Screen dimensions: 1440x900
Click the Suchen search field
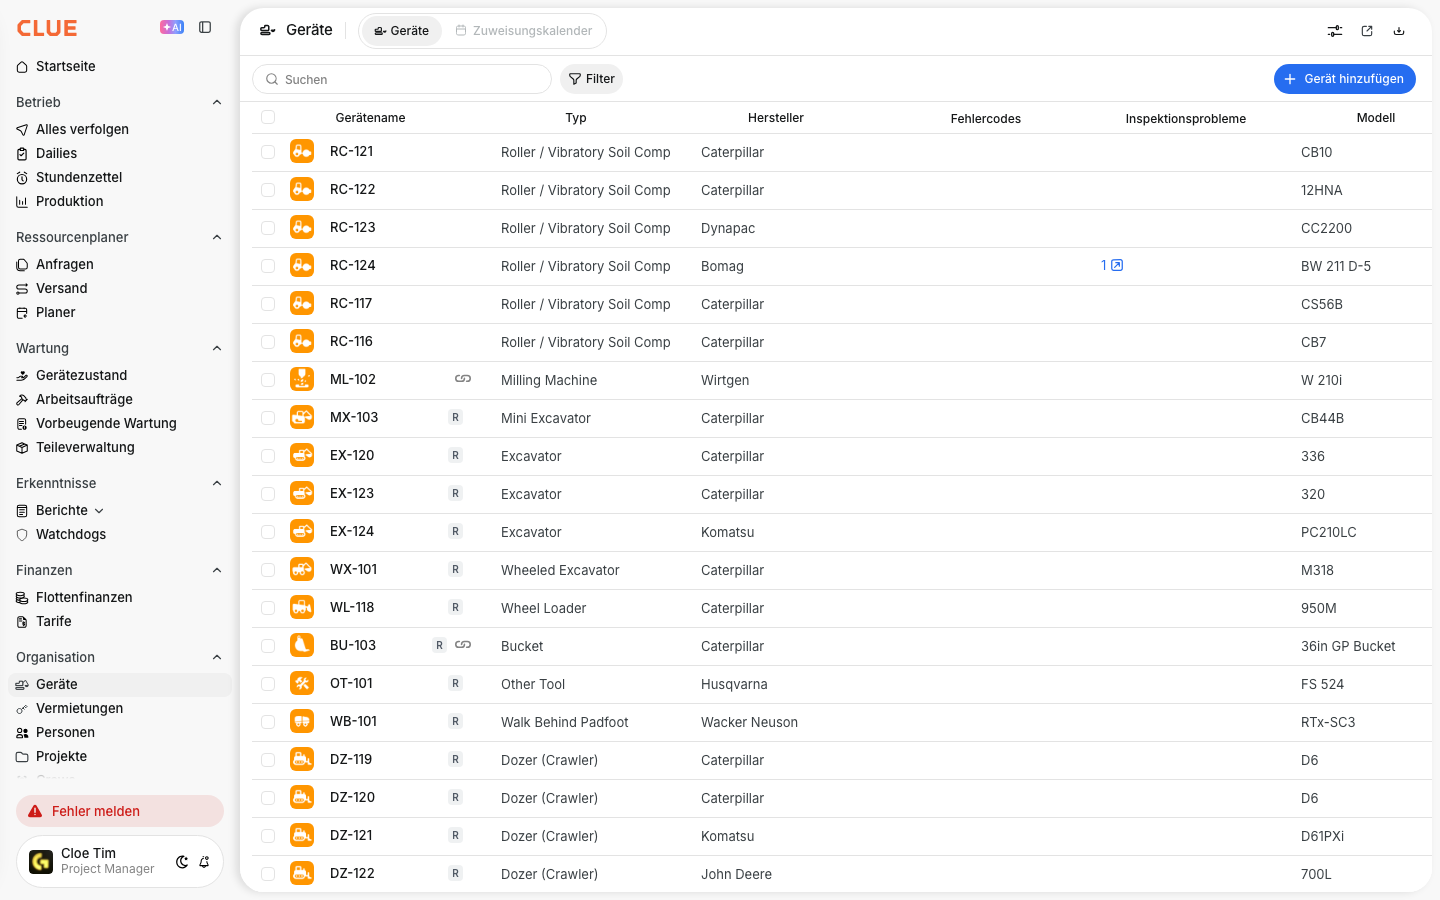tap(402, 79)
